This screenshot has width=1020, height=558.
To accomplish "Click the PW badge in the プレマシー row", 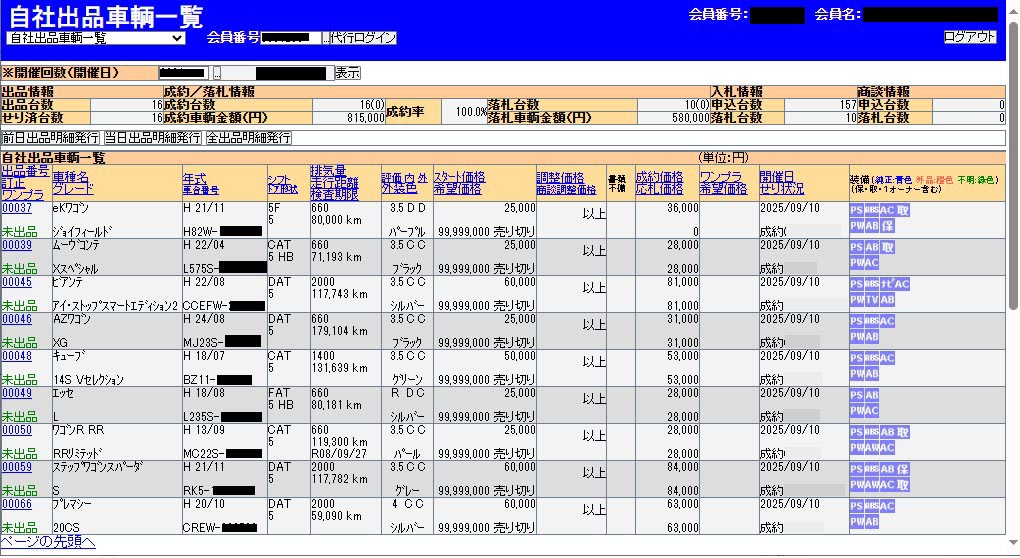I will pos(856,522).
